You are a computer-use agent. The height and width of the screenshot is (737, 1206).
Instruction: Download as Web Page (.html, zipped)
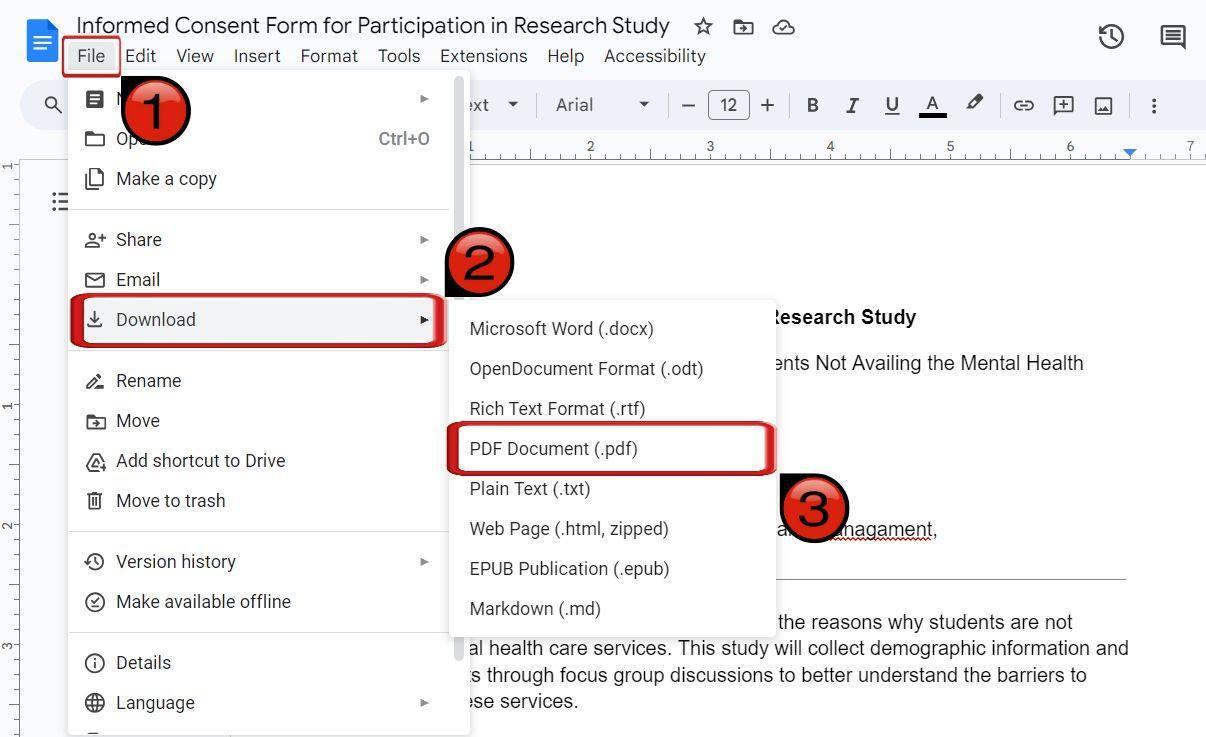(x=612, y=529)
